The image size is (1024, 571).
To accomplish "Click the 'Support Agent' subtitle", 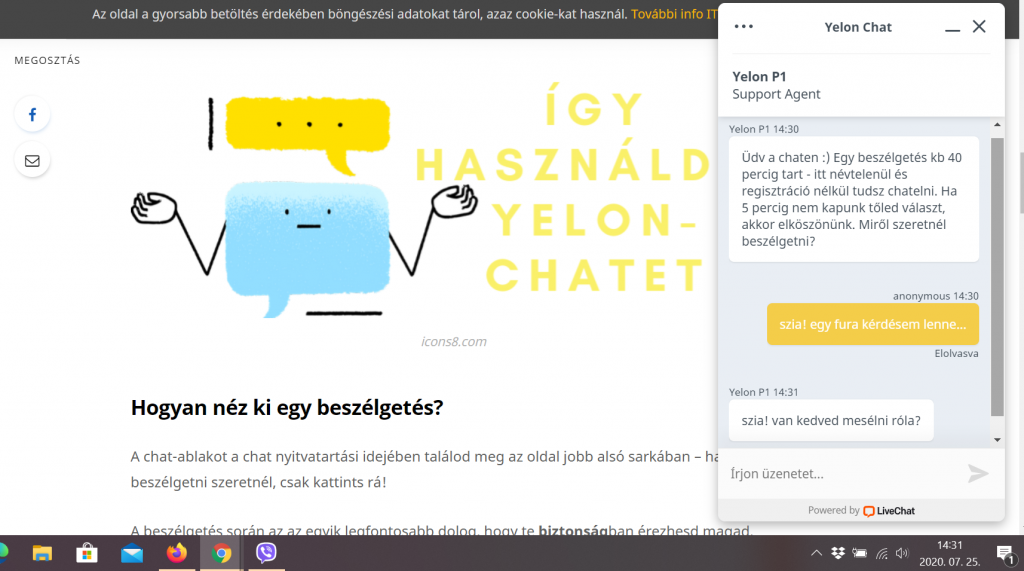I will pyautogui.click(x=776, y=94).
